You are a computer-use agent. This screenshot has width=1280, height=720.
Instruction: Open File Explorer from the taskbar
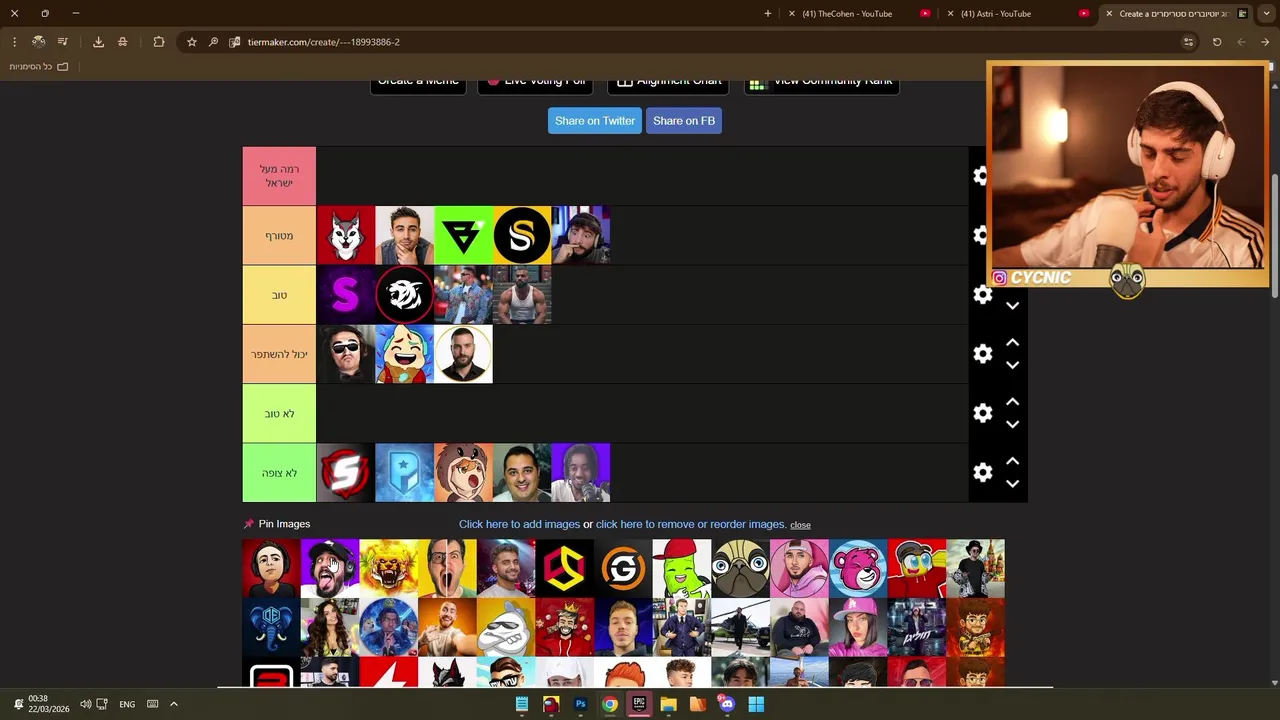pyautogui.click(x=668, y=704)
